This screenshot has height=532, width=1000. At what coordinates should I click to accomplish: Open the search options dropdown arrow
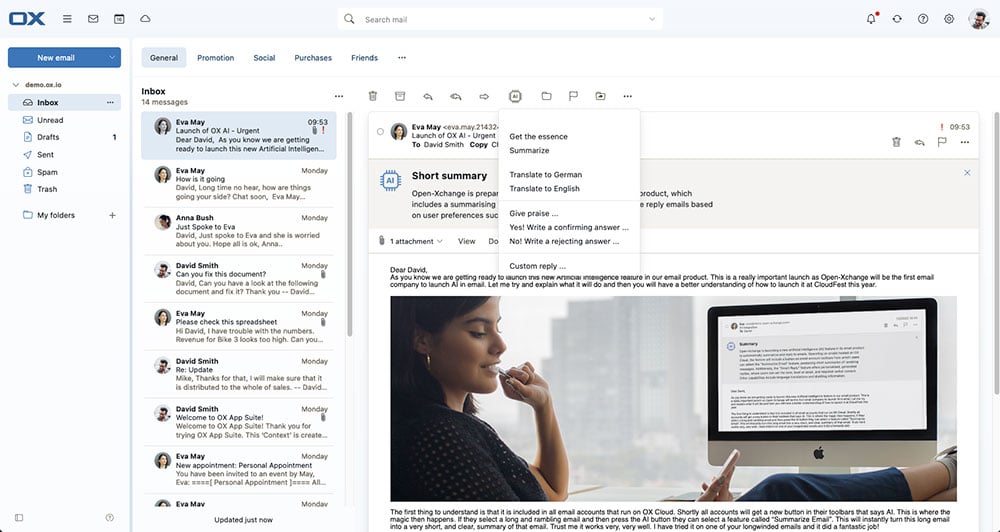(652, 19)
